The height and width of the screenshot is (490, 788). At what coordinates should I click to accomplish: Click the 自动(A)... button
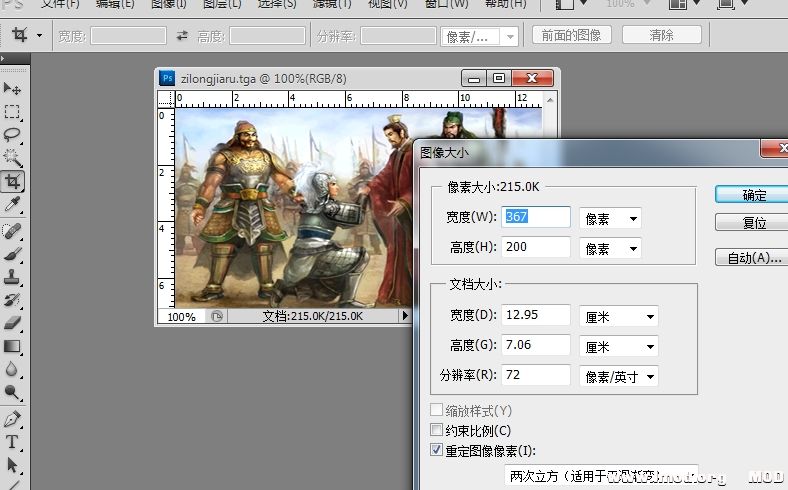[x=752, y=257]
